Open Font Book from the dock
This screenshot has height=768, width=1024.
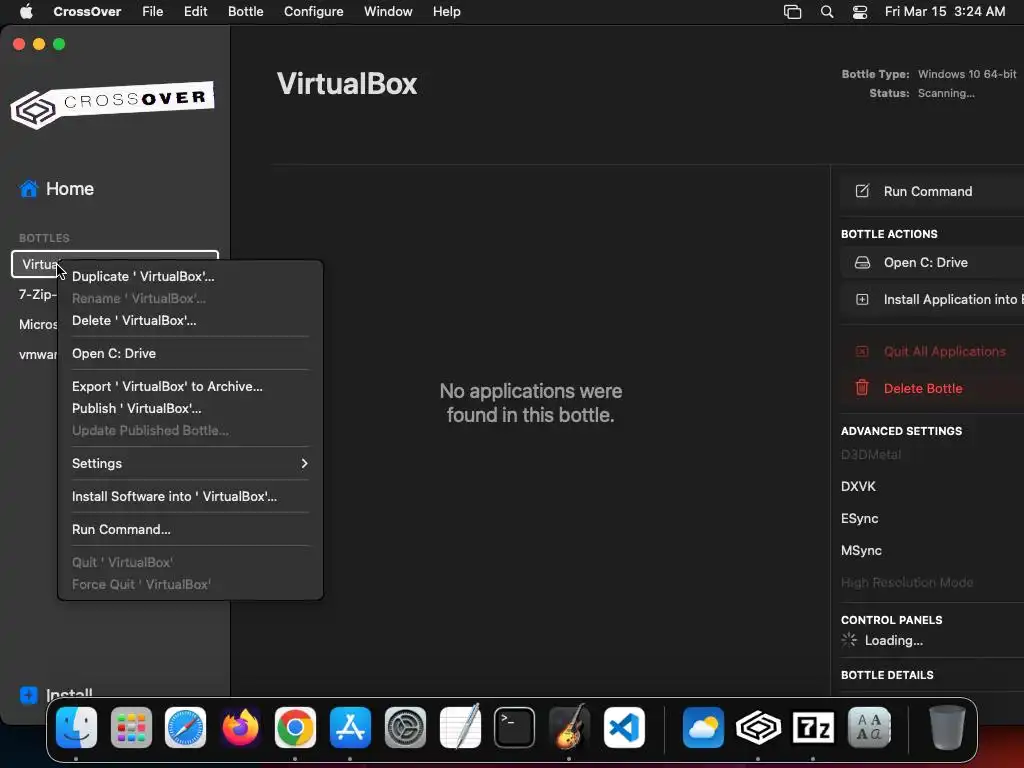tap(869, 728)
